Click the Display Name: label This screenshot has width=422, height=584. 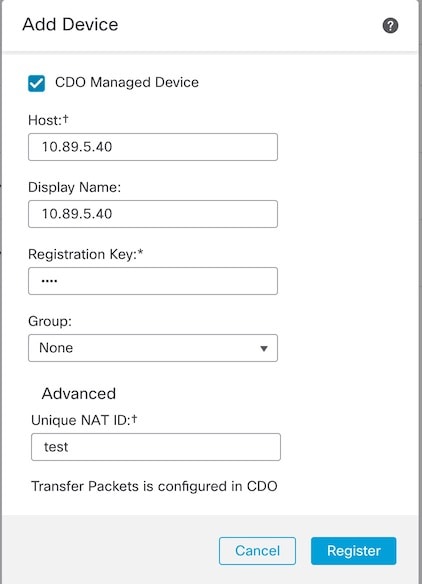pos(74,187)
